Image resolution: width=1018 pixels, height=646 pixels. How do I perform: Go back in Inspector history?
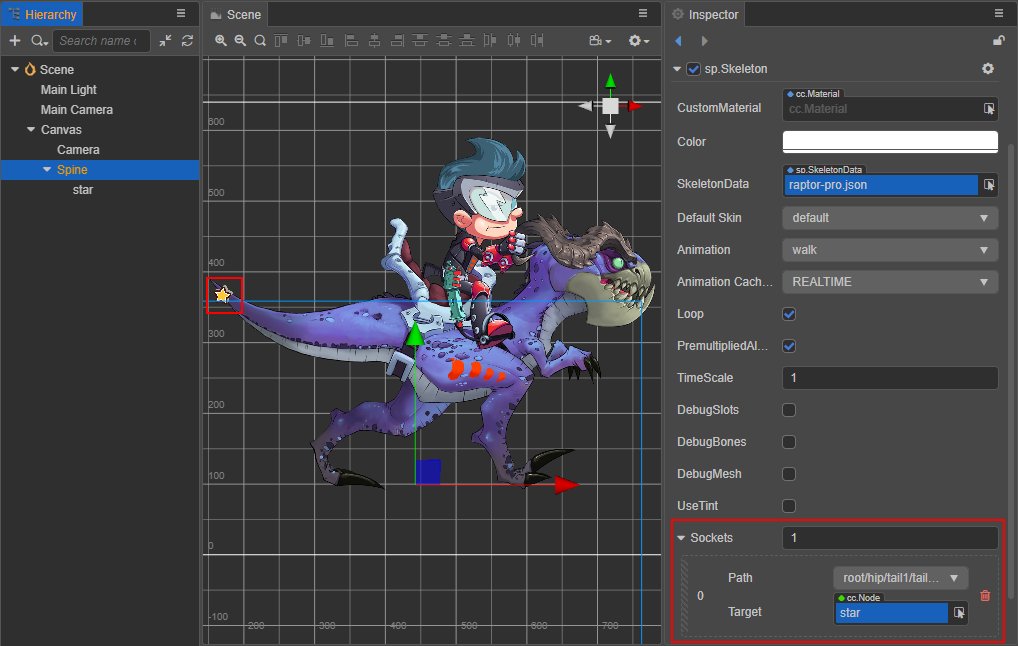[x=678, y=41]
